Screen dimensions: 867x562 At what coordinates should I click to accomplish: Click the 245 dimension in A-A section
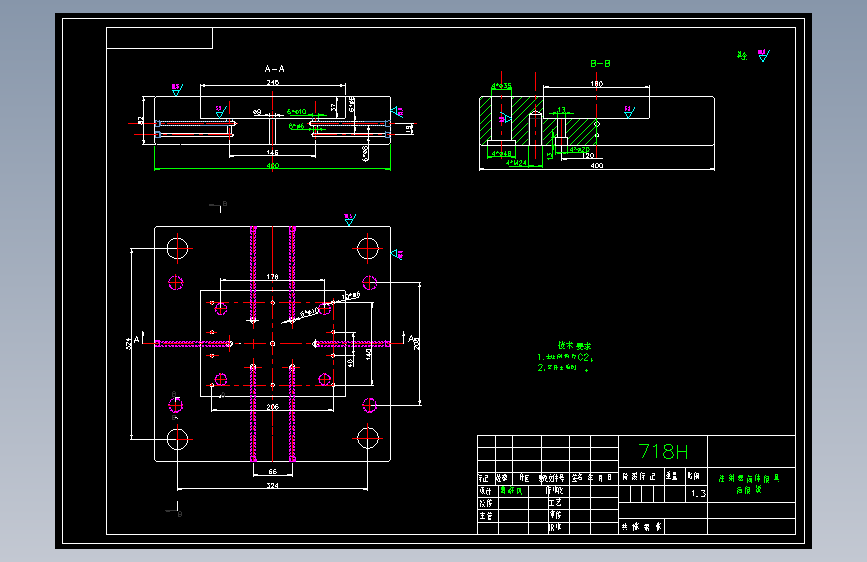point(273,82)
